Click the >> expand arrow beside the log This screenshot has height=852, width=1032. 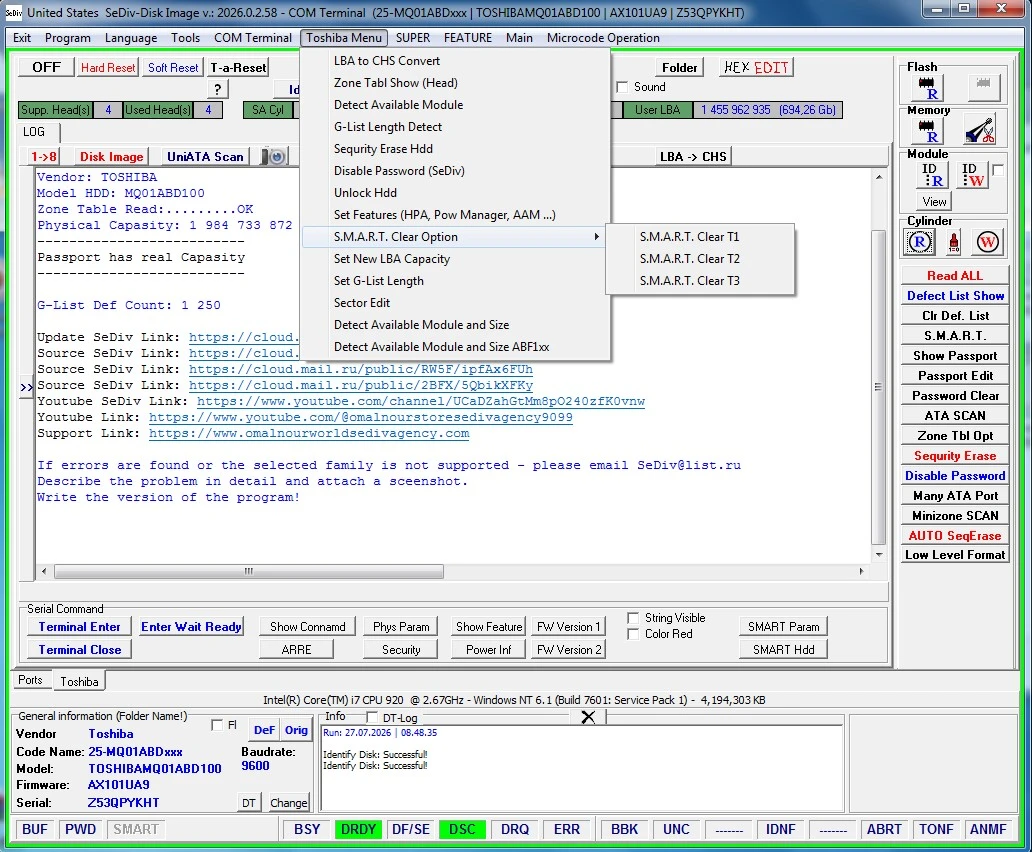click(26, 388)
